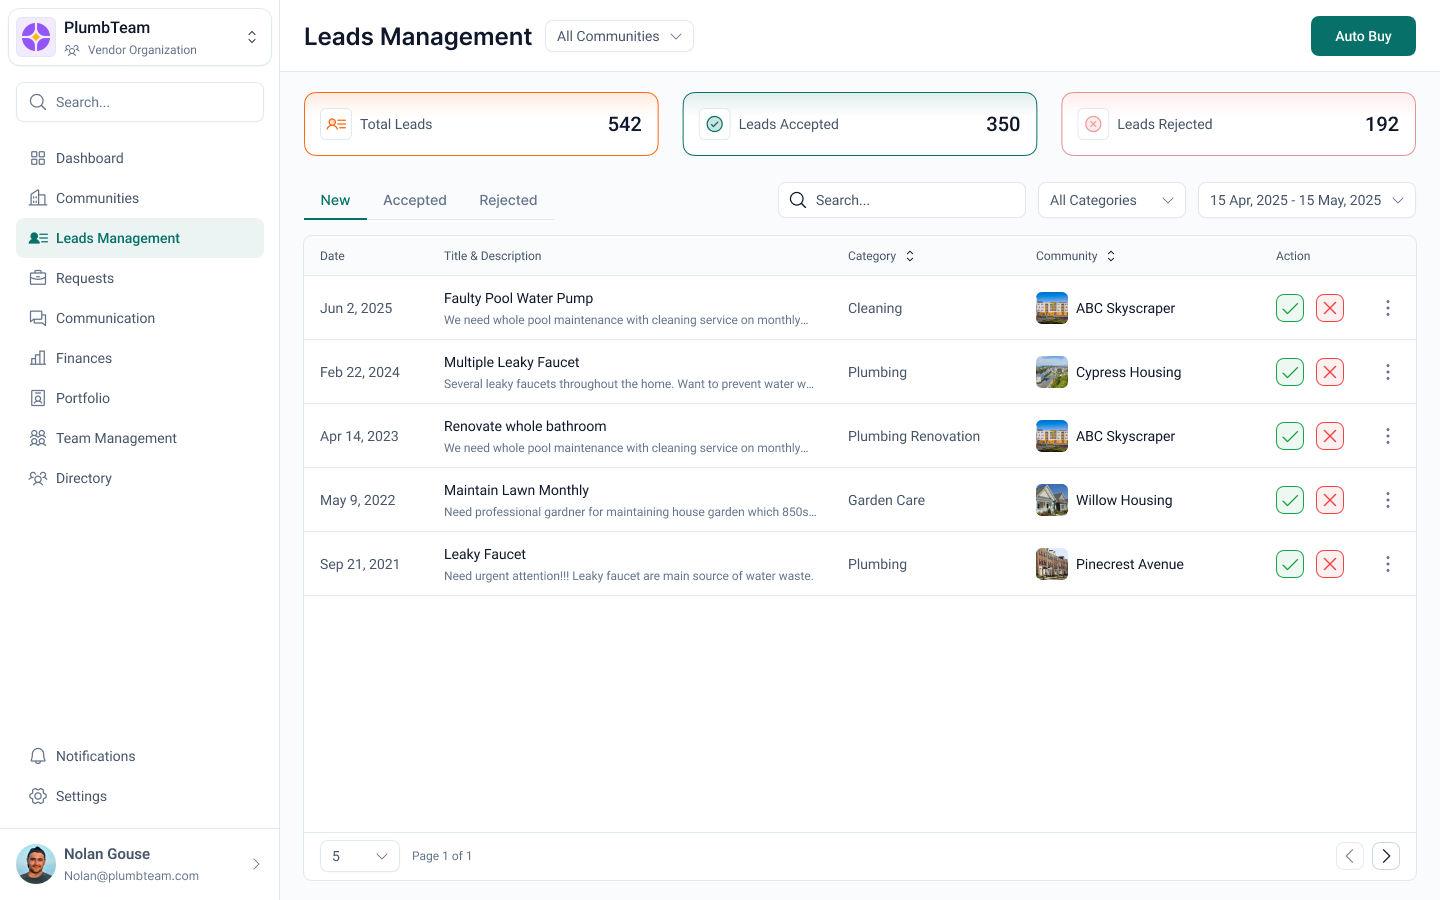
Task: Accept the Faulty Pool Water Pump lead
Action: [1290, 308]
